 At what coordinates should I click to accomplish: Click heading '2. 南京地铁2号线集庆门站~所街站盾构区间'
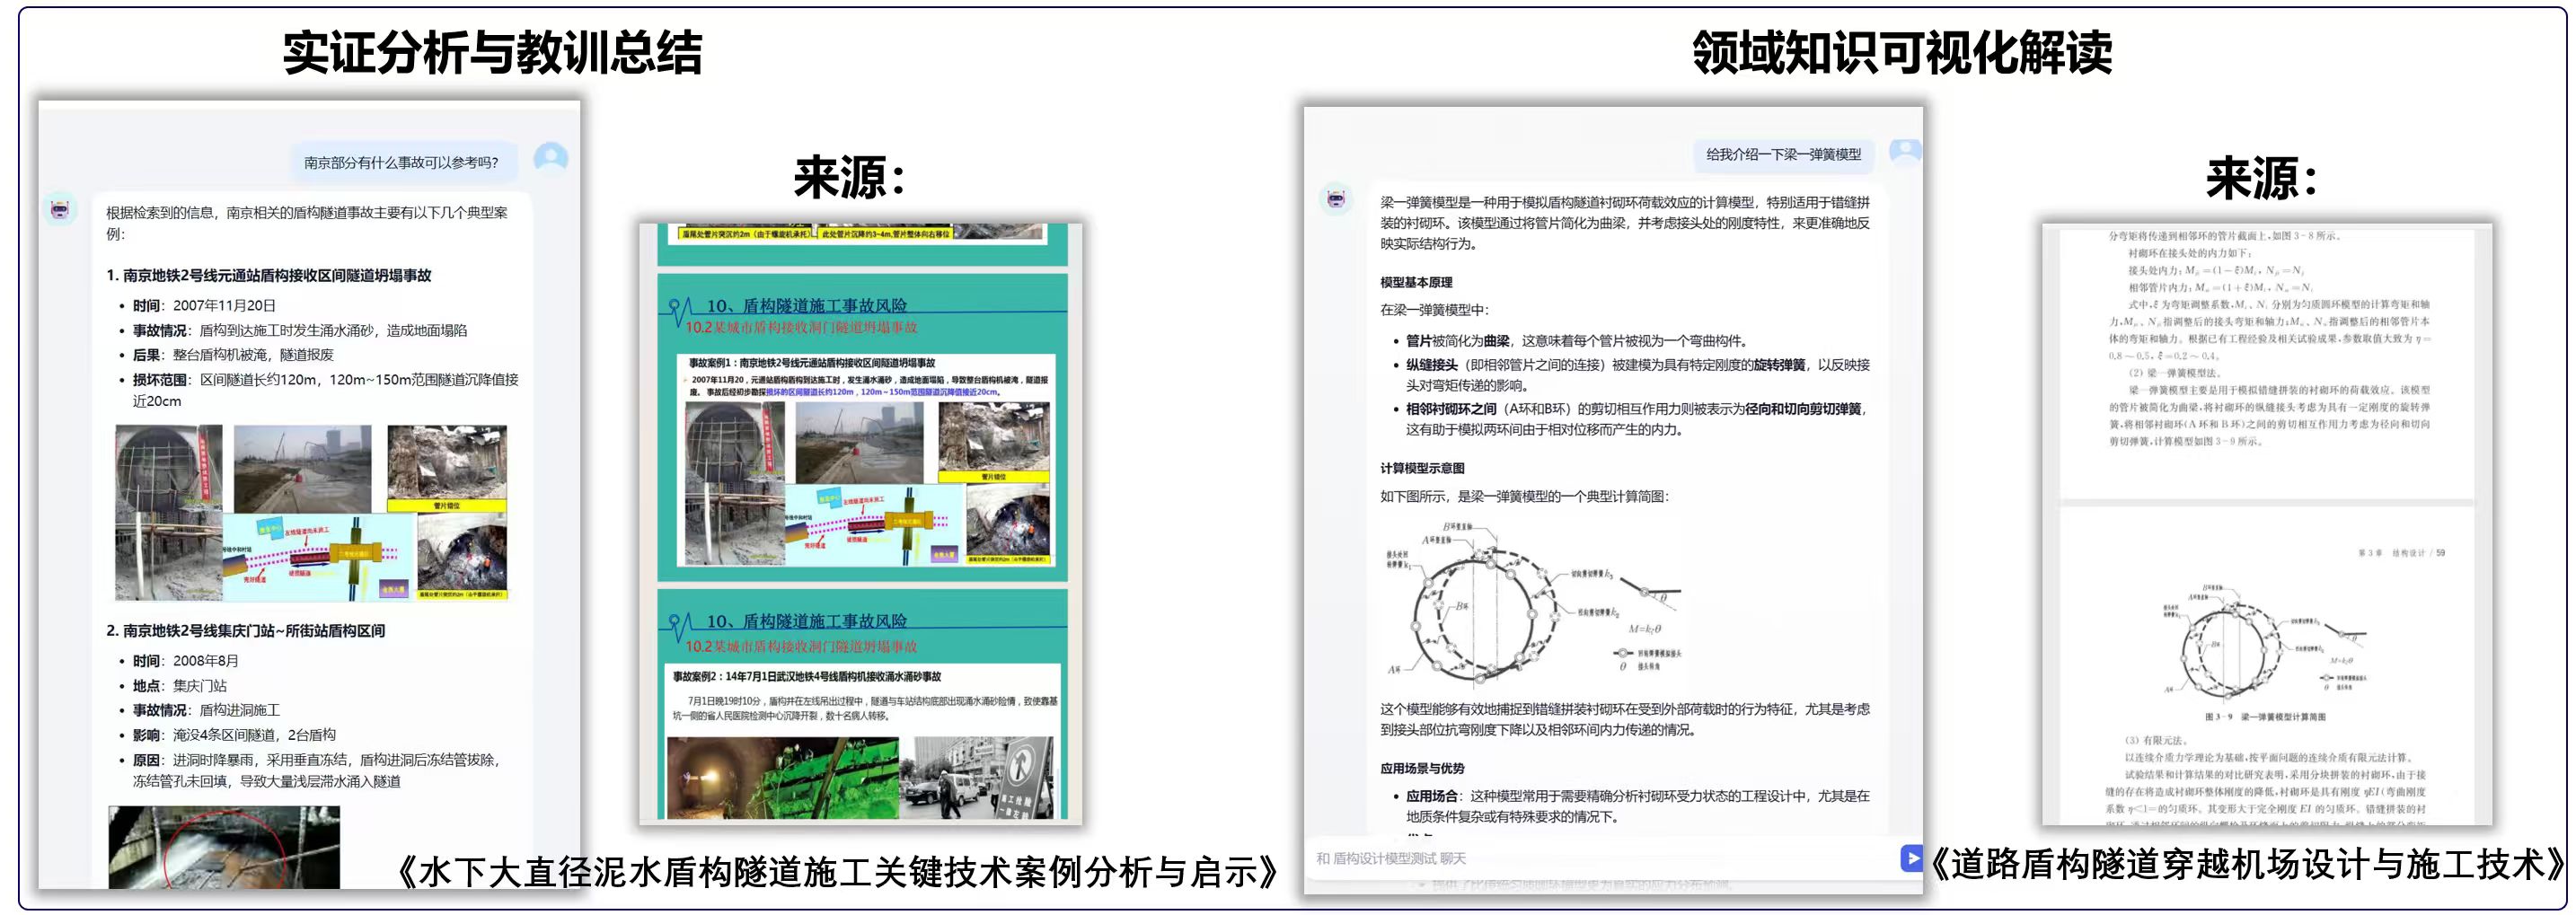(x=246, y=631)
